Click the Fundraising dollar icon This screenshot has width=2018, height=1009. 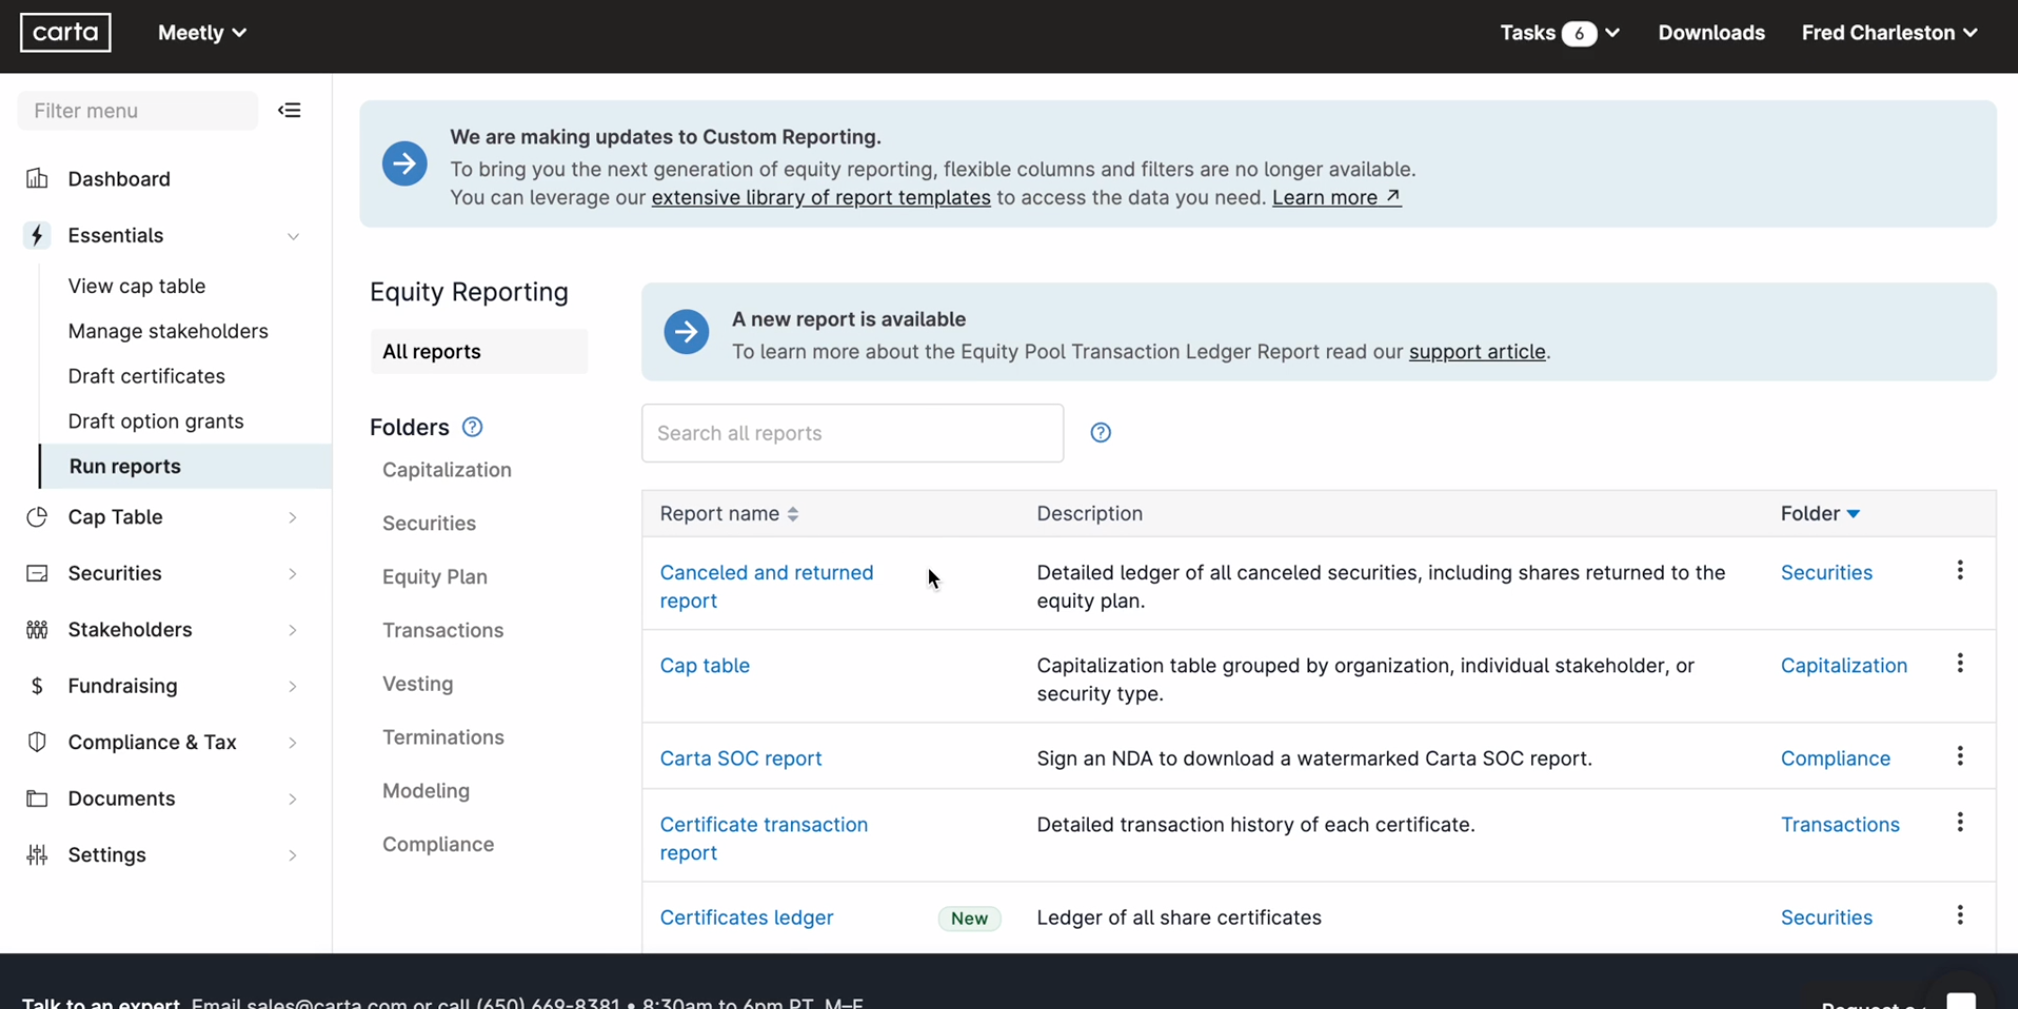(37, 686)
